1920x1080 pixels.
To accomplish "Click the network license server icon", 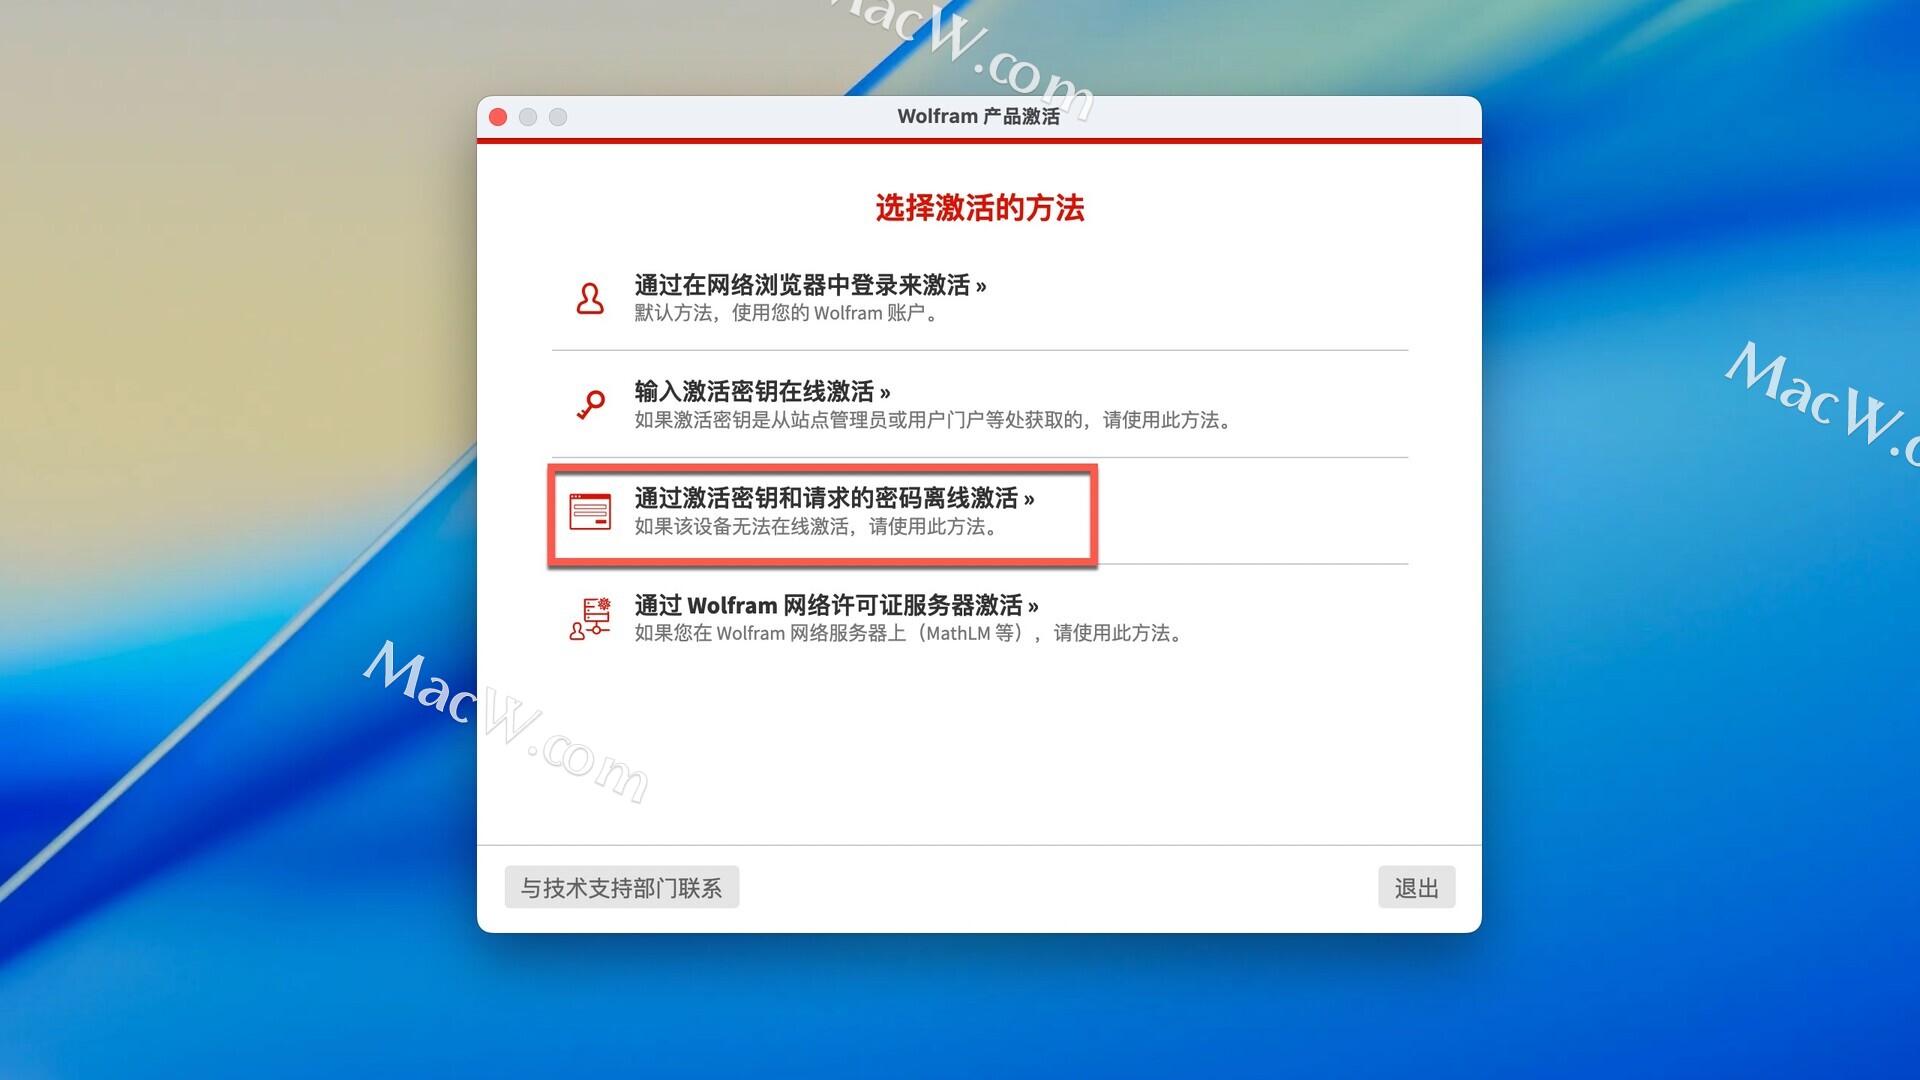I will 590,618.
